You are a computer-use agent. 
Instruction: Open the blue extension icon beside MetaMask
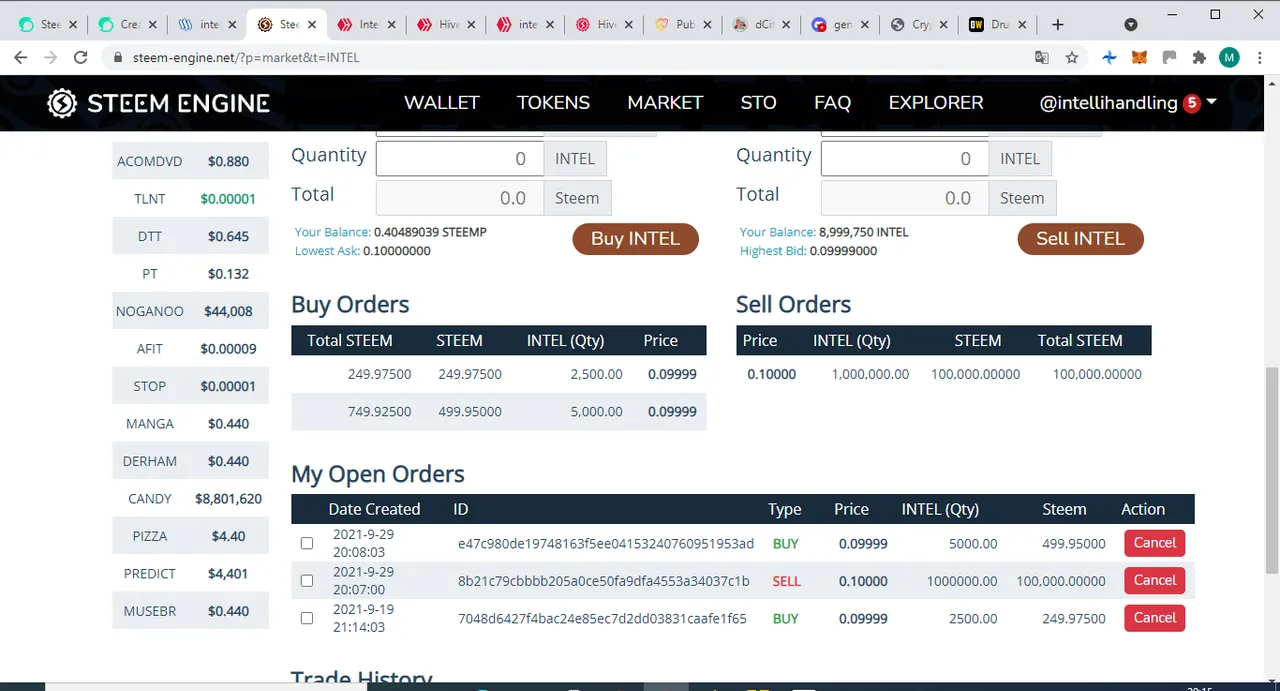(1109, 58)
